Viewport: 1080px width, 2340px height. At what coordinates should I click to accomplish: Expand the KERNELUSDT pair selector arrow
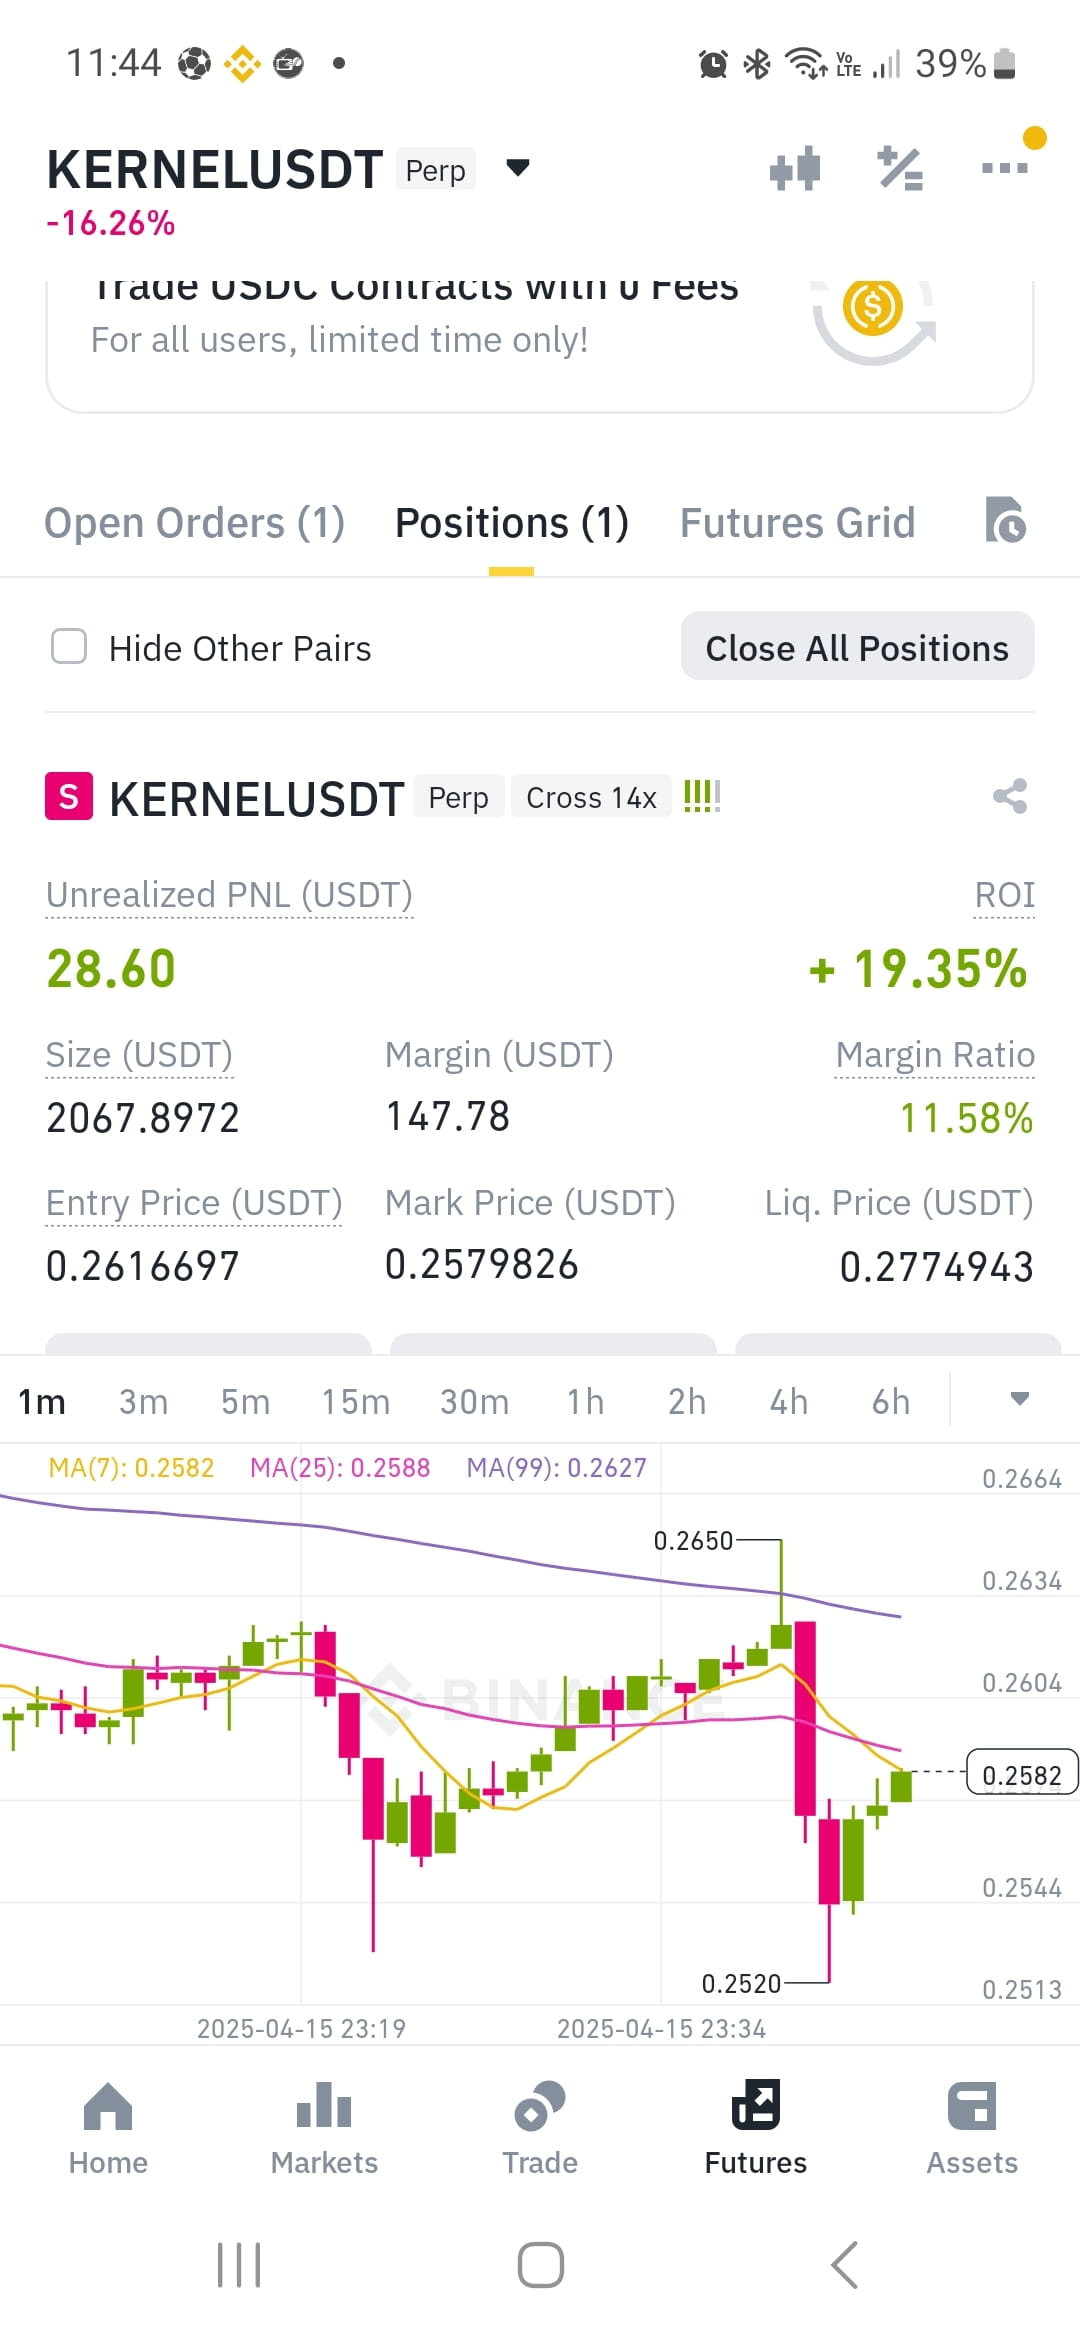tap(517, 167)
